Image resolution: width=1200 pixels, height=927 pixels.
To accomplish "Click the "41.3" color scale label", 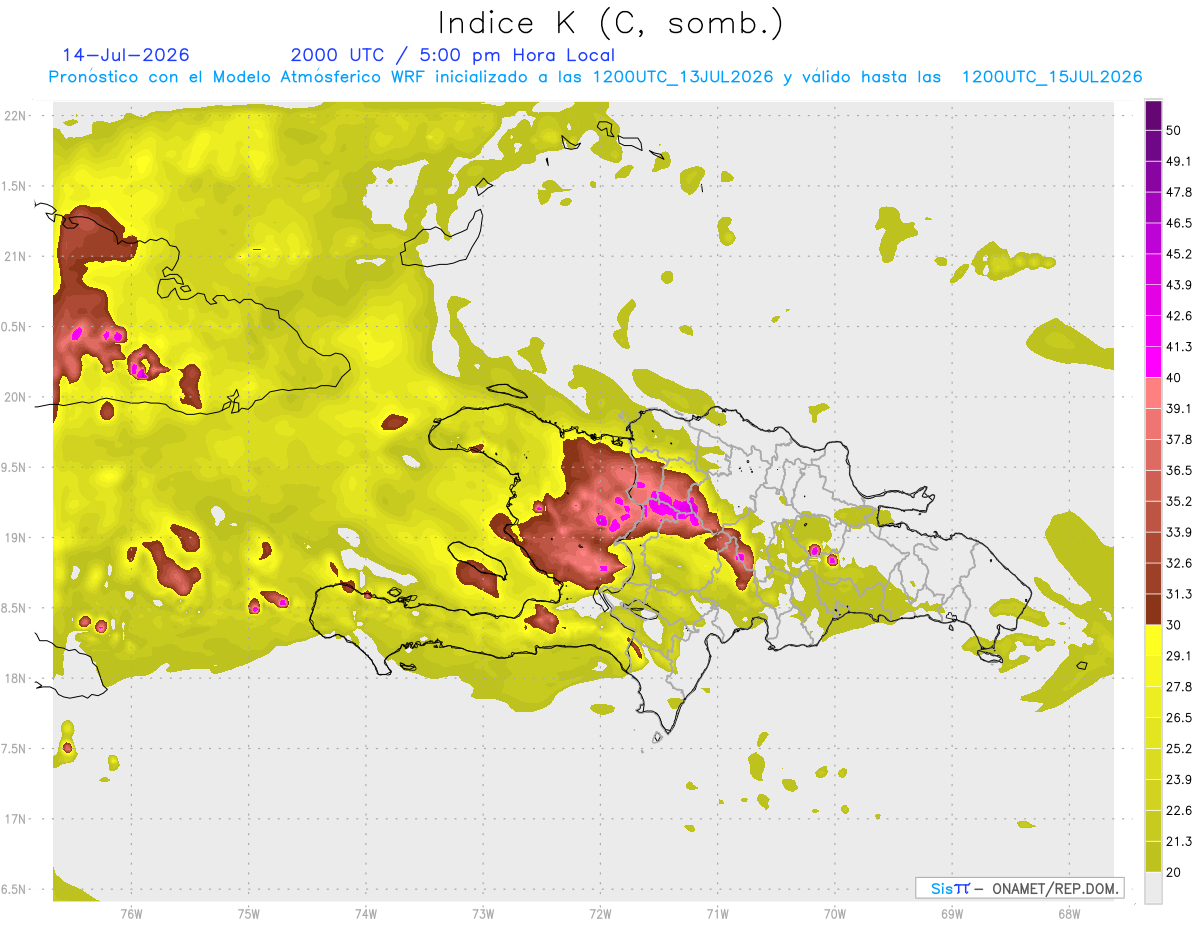I will [x=1178, y=347].
